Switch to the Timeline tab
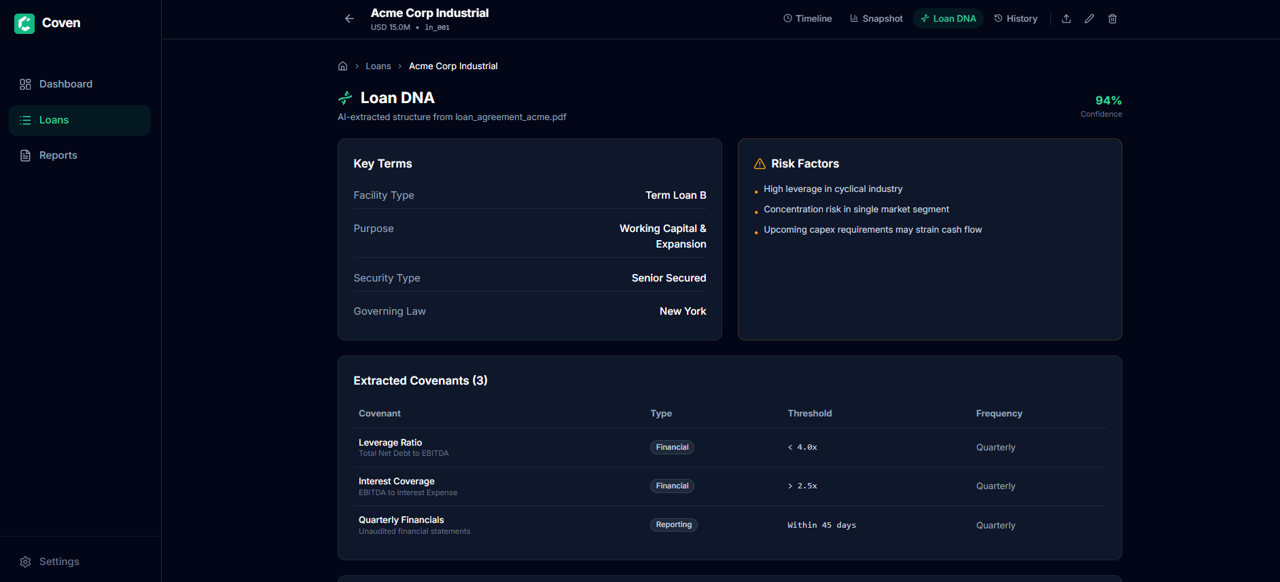Viewport: 1280px width, 582px height. pos(807,19)
